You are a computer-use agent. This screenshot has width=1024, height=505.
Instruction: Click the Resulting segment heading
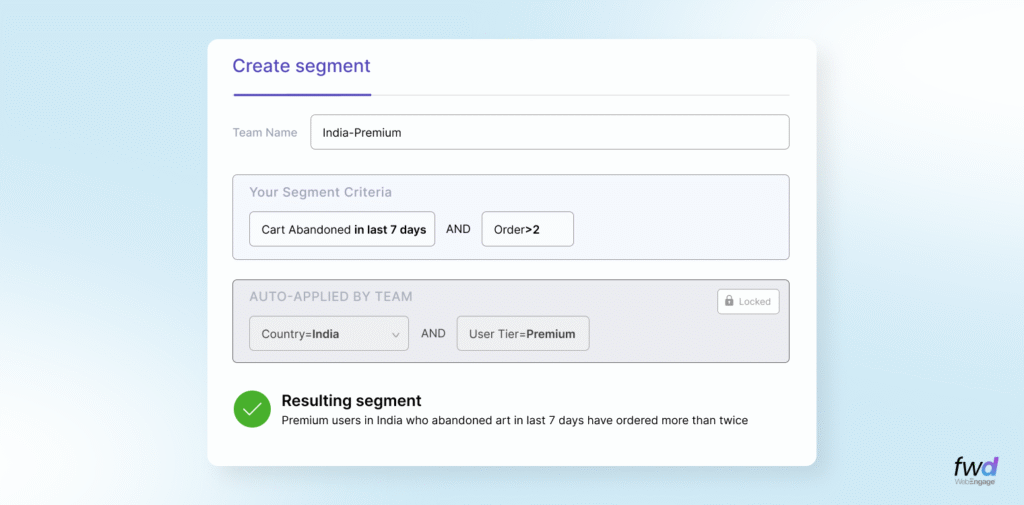(351, 400)
